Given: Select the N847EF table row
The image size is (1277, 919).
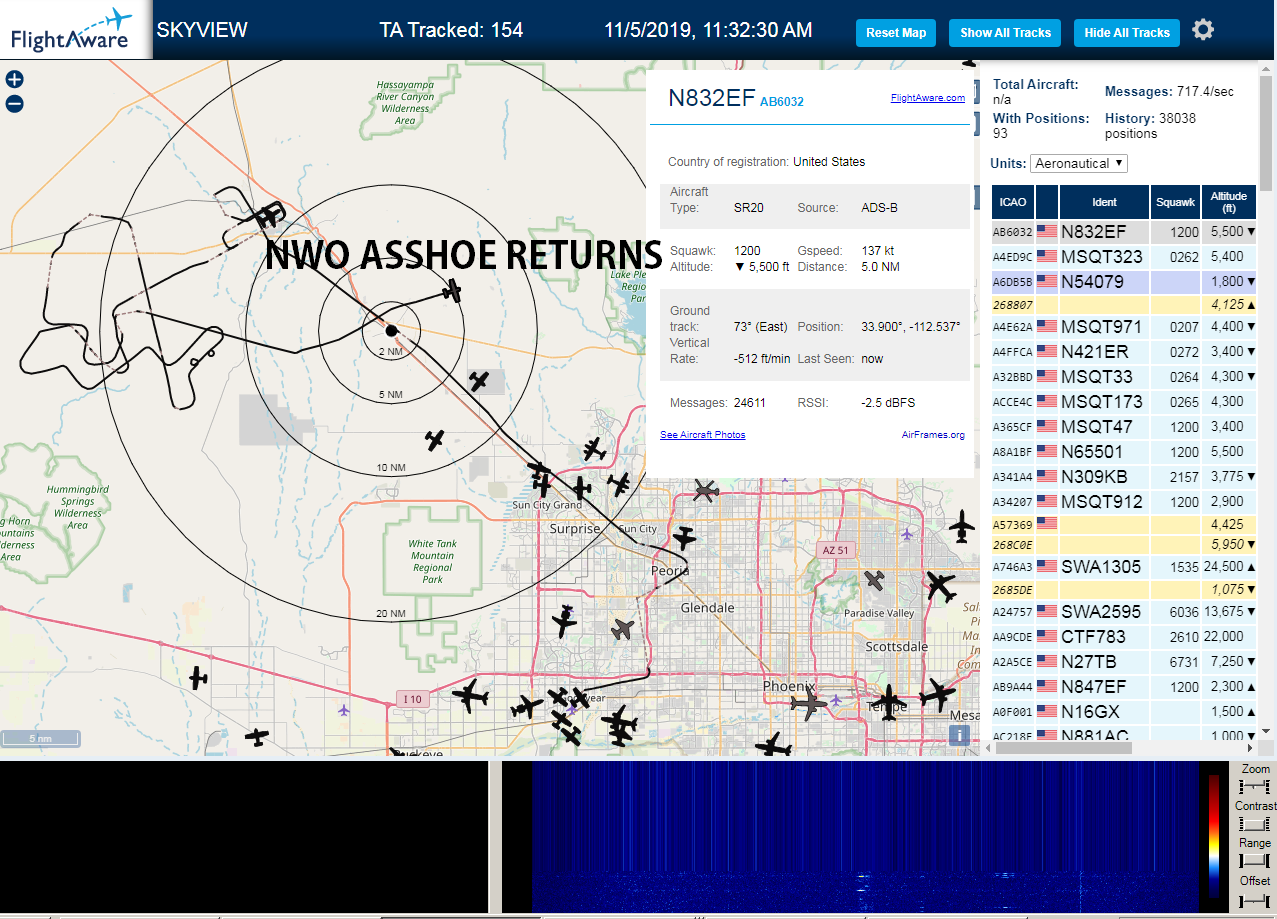Looking at the screenshot, I should coord(1124,686).
